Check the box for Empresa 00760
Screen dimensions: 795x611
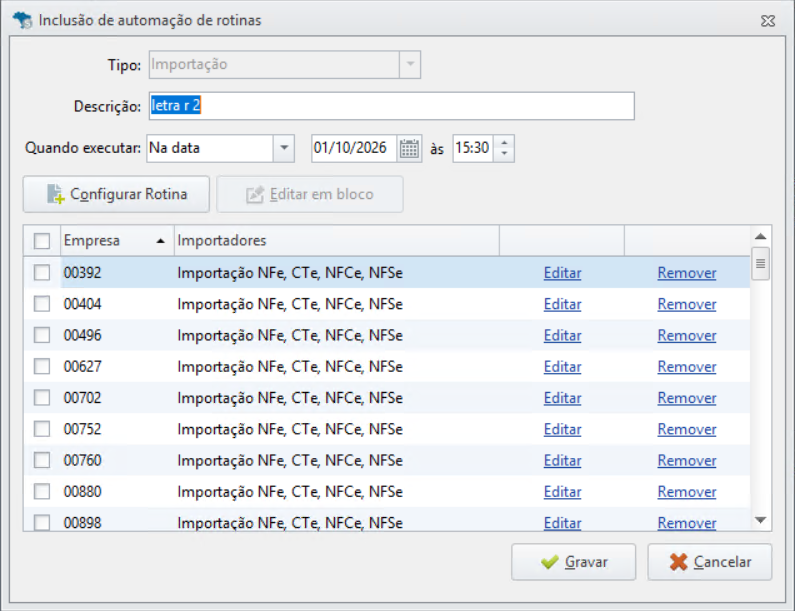coord(42,460)
